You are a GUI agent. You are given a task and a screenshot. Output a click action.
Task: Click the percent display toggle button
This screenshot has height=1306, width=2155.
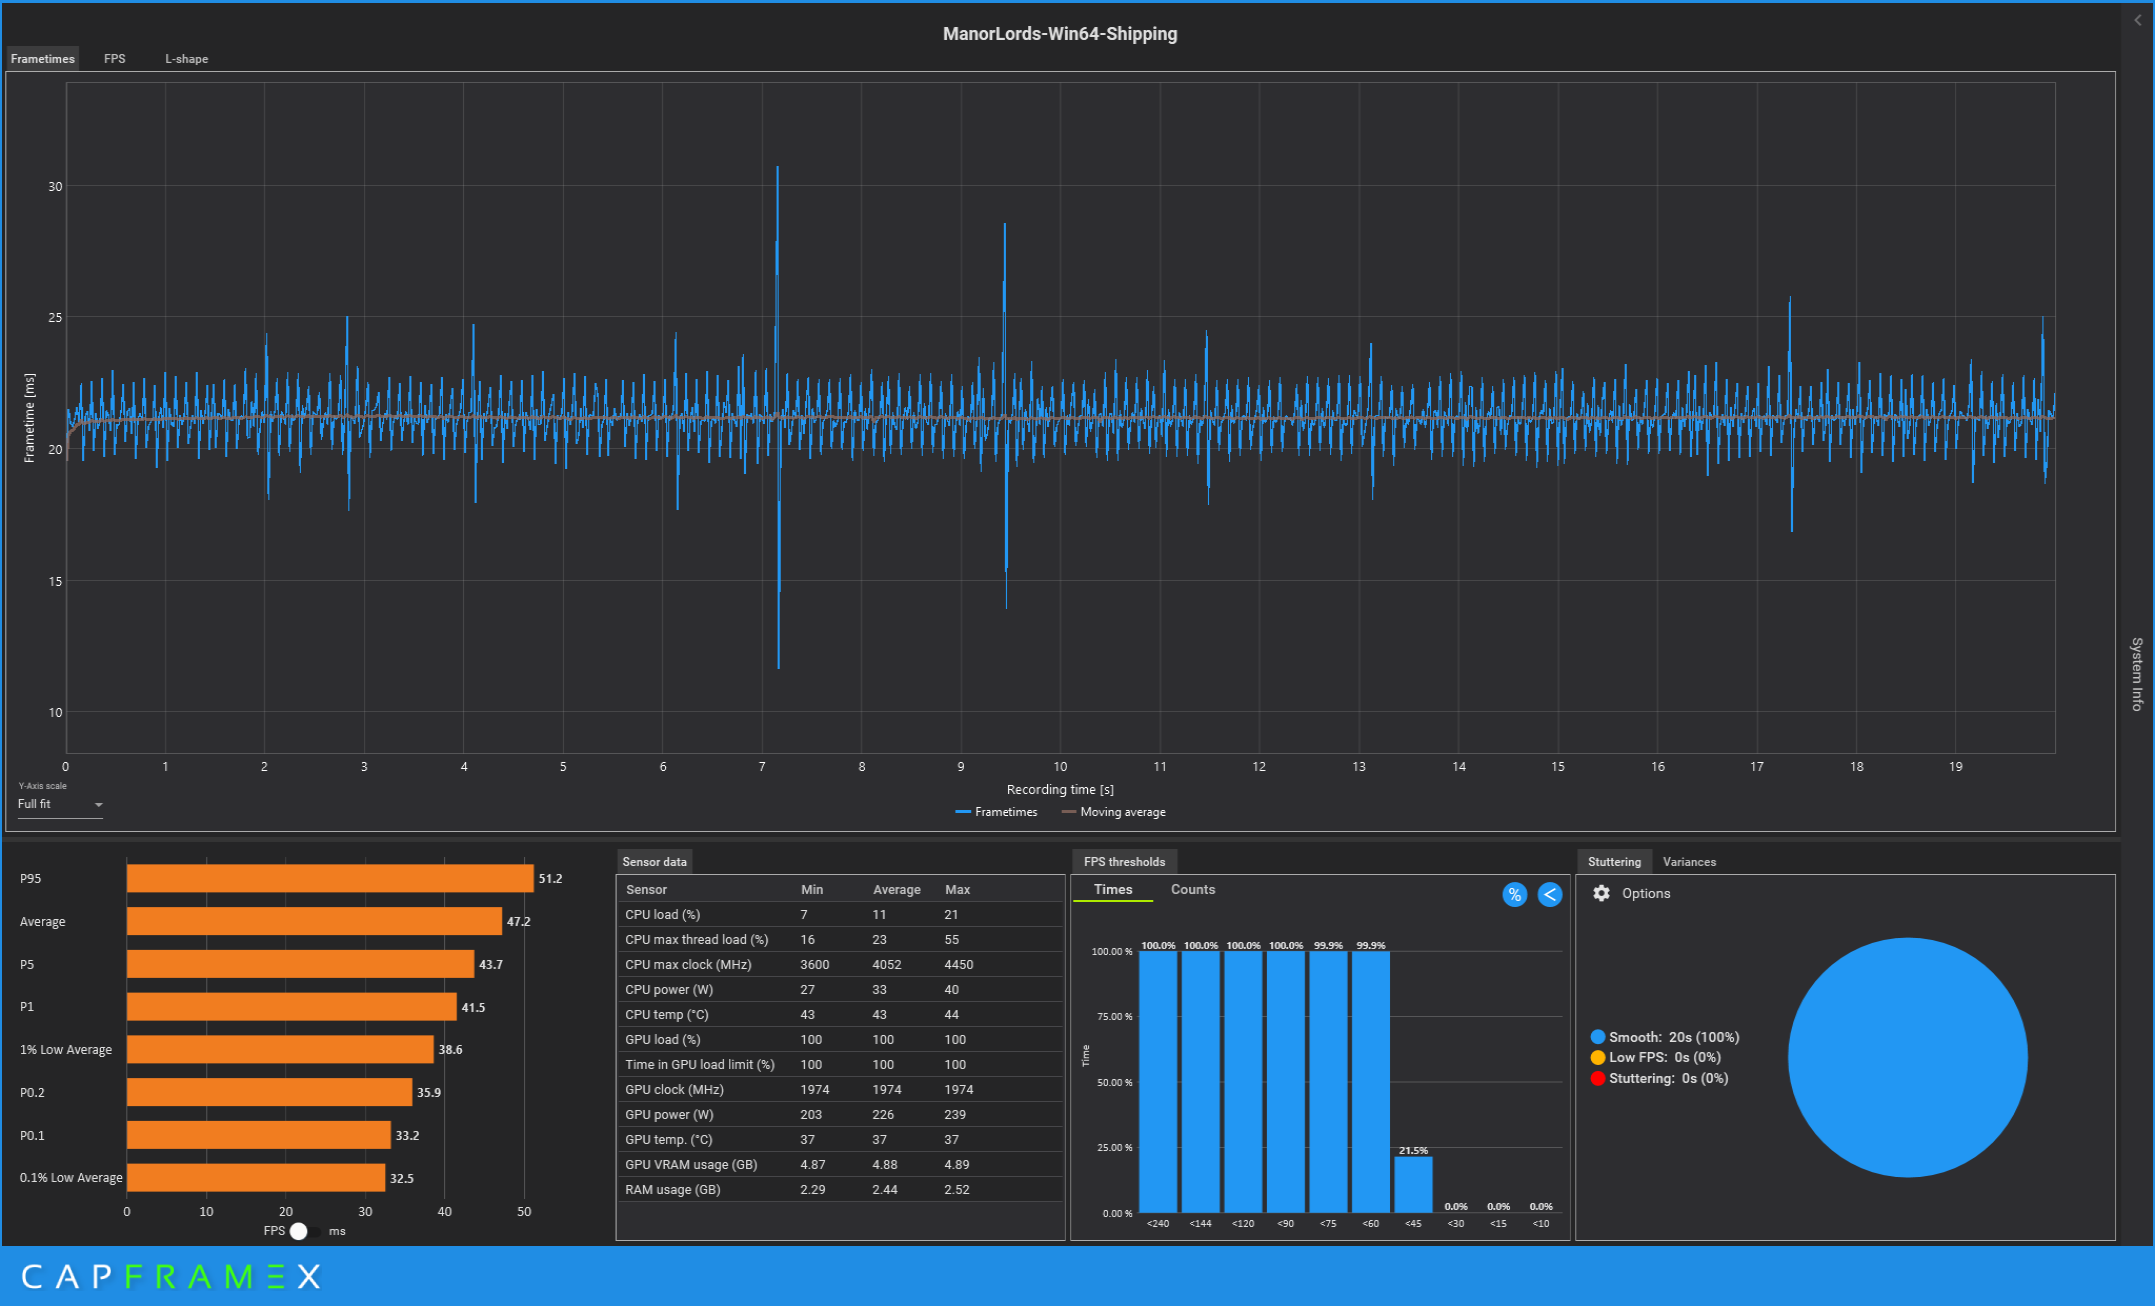1514,895
